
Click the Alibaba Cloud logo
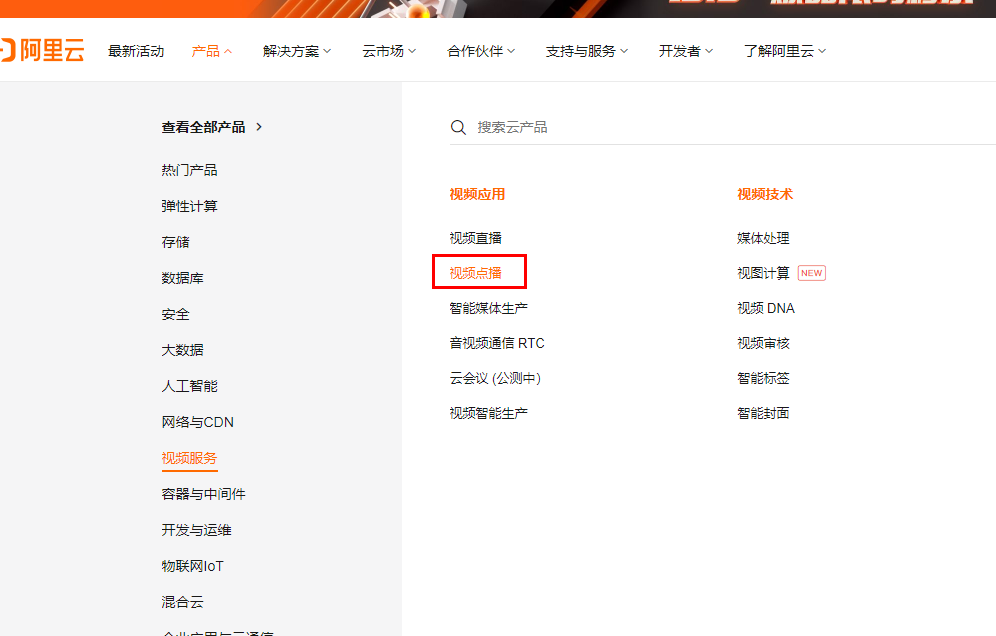click(42, 50)
